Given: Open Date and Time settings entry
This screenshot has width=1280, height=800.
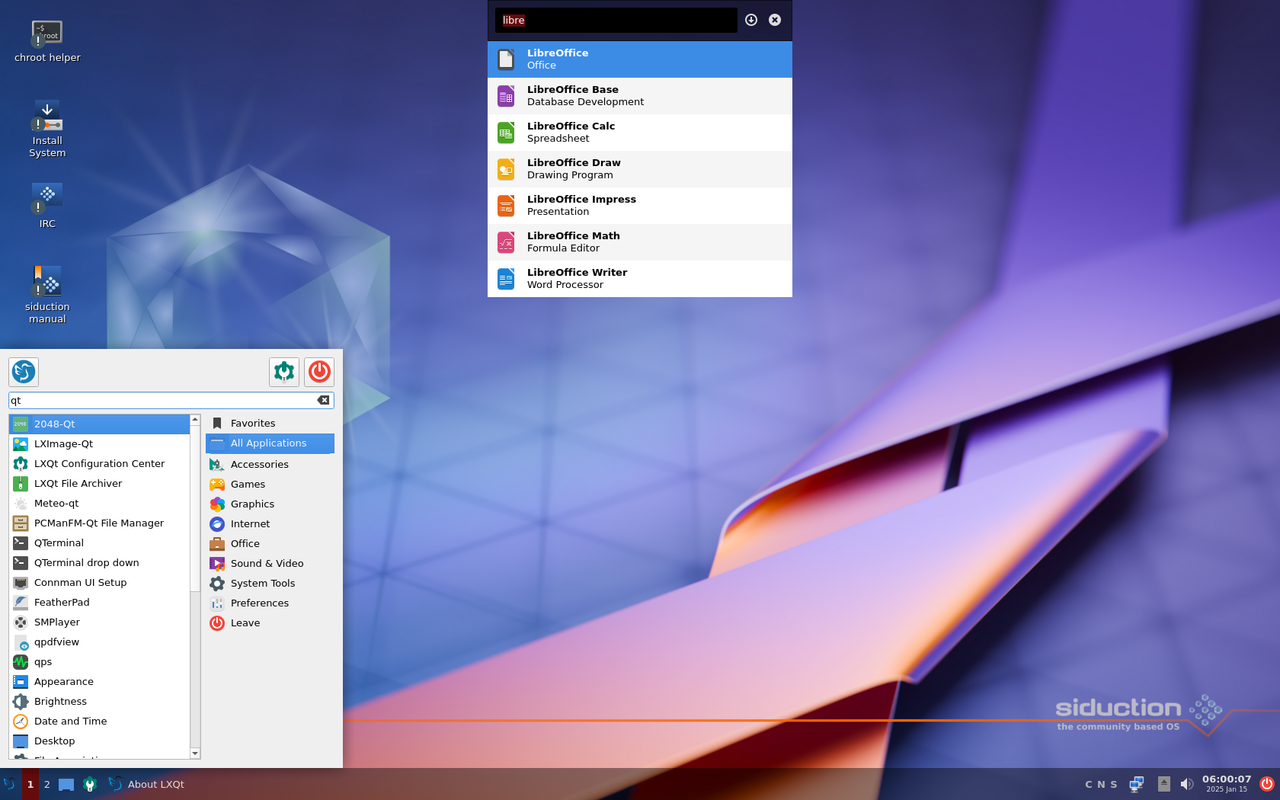Looking at the screenshot, I should (99, 721).
